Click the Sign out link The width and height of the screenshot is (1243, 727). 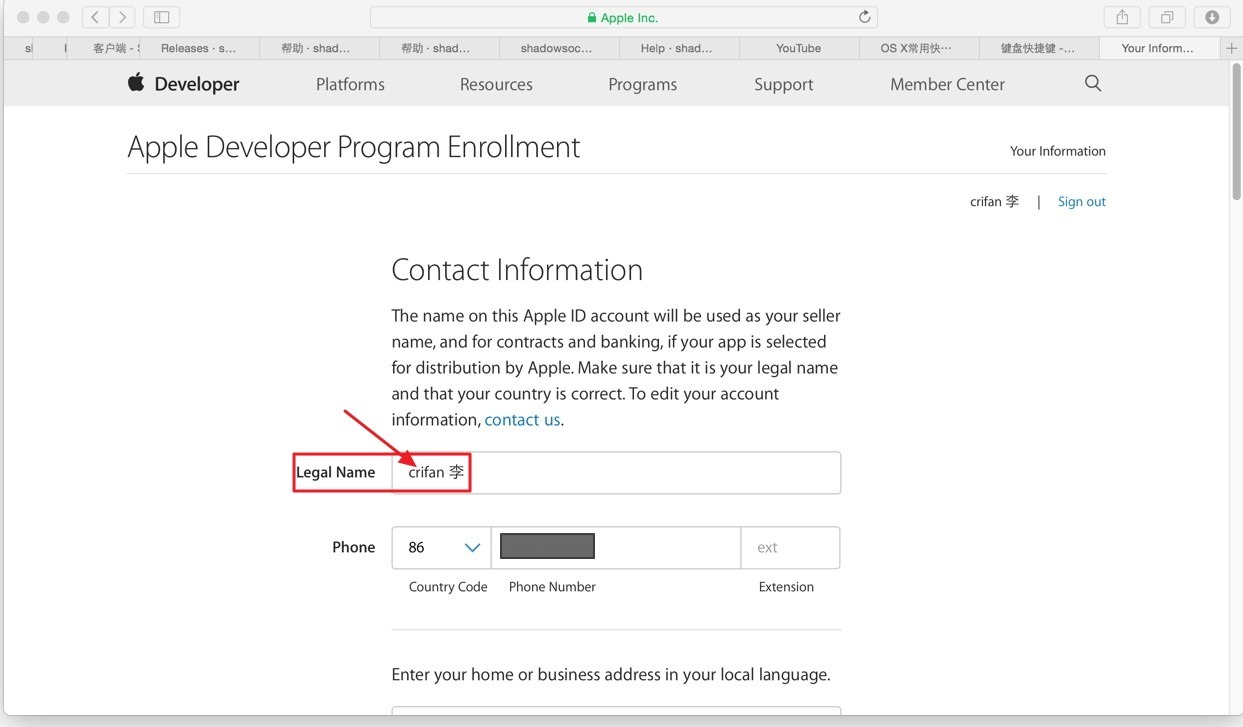1082,202
